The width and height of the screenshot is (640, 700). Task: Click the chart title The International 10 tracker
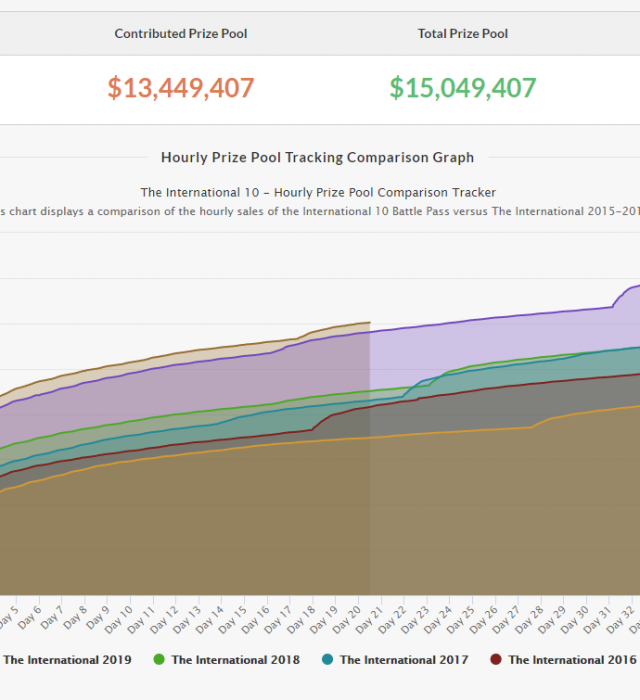point(317,192)
